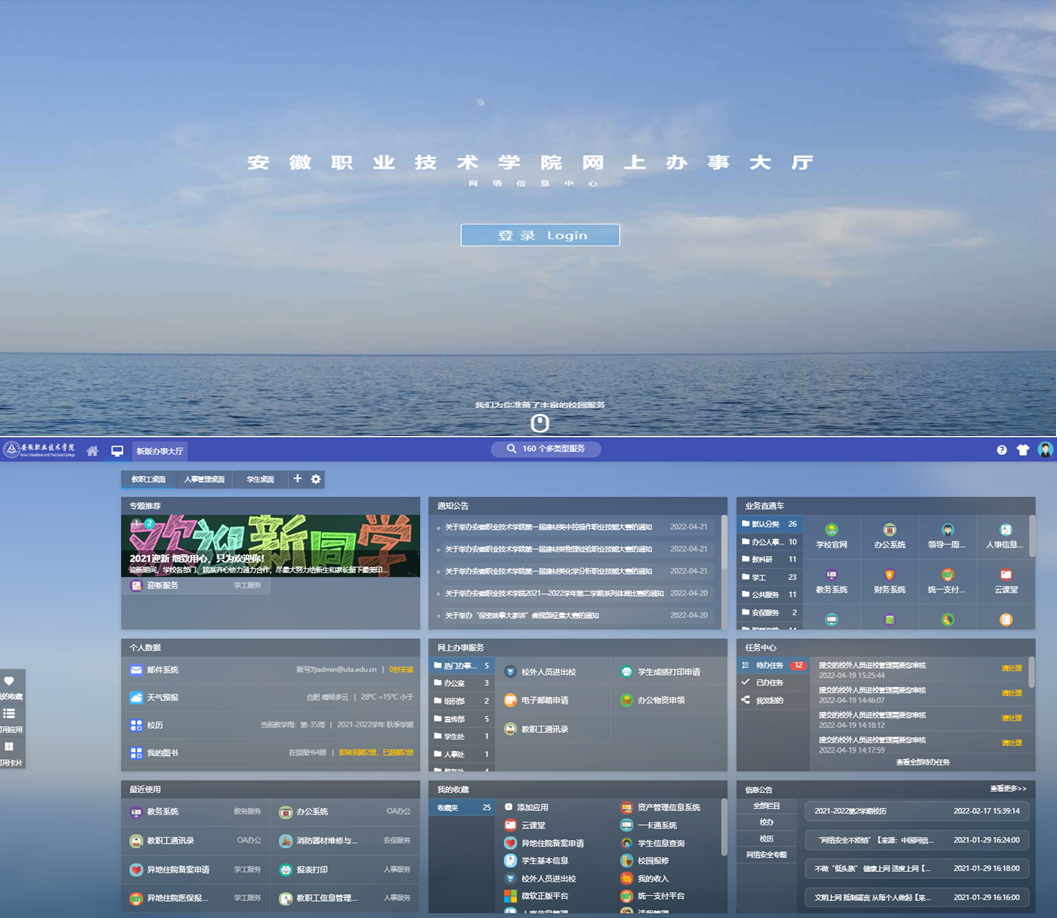Image resolution: width=1057 pixels, height=918 pixels.
Task: Open the user avatar profile icon
Action: pyautogui.click(x=1045, y=450)
